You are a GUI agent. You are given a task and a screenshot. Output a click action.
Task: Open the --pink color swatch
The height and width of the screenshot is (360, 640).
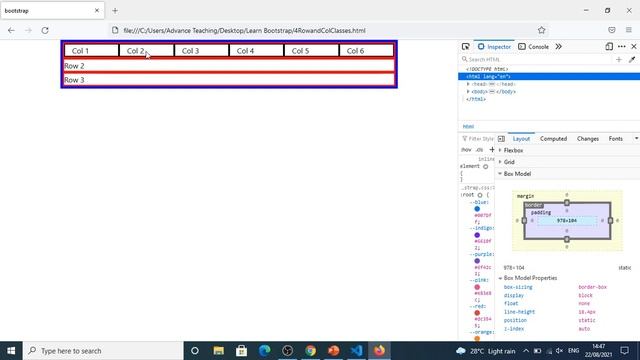(x=477, y=287)
